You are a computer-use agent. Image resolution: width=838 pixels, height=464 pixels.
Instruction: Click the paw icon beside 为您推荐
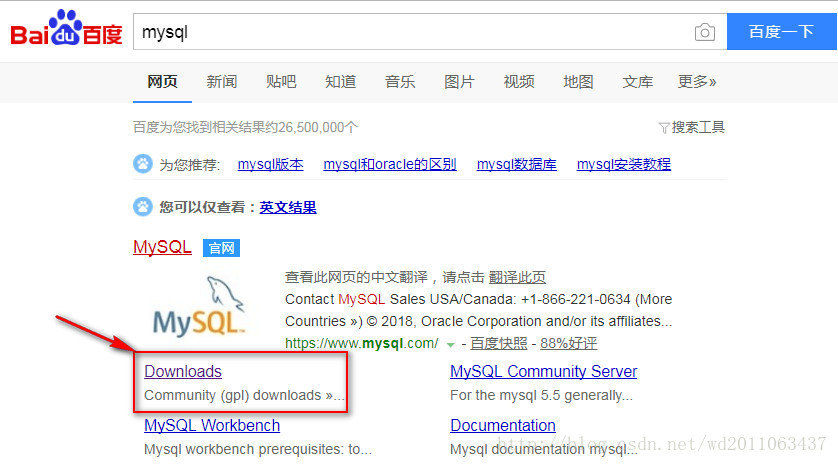(143, 164)
